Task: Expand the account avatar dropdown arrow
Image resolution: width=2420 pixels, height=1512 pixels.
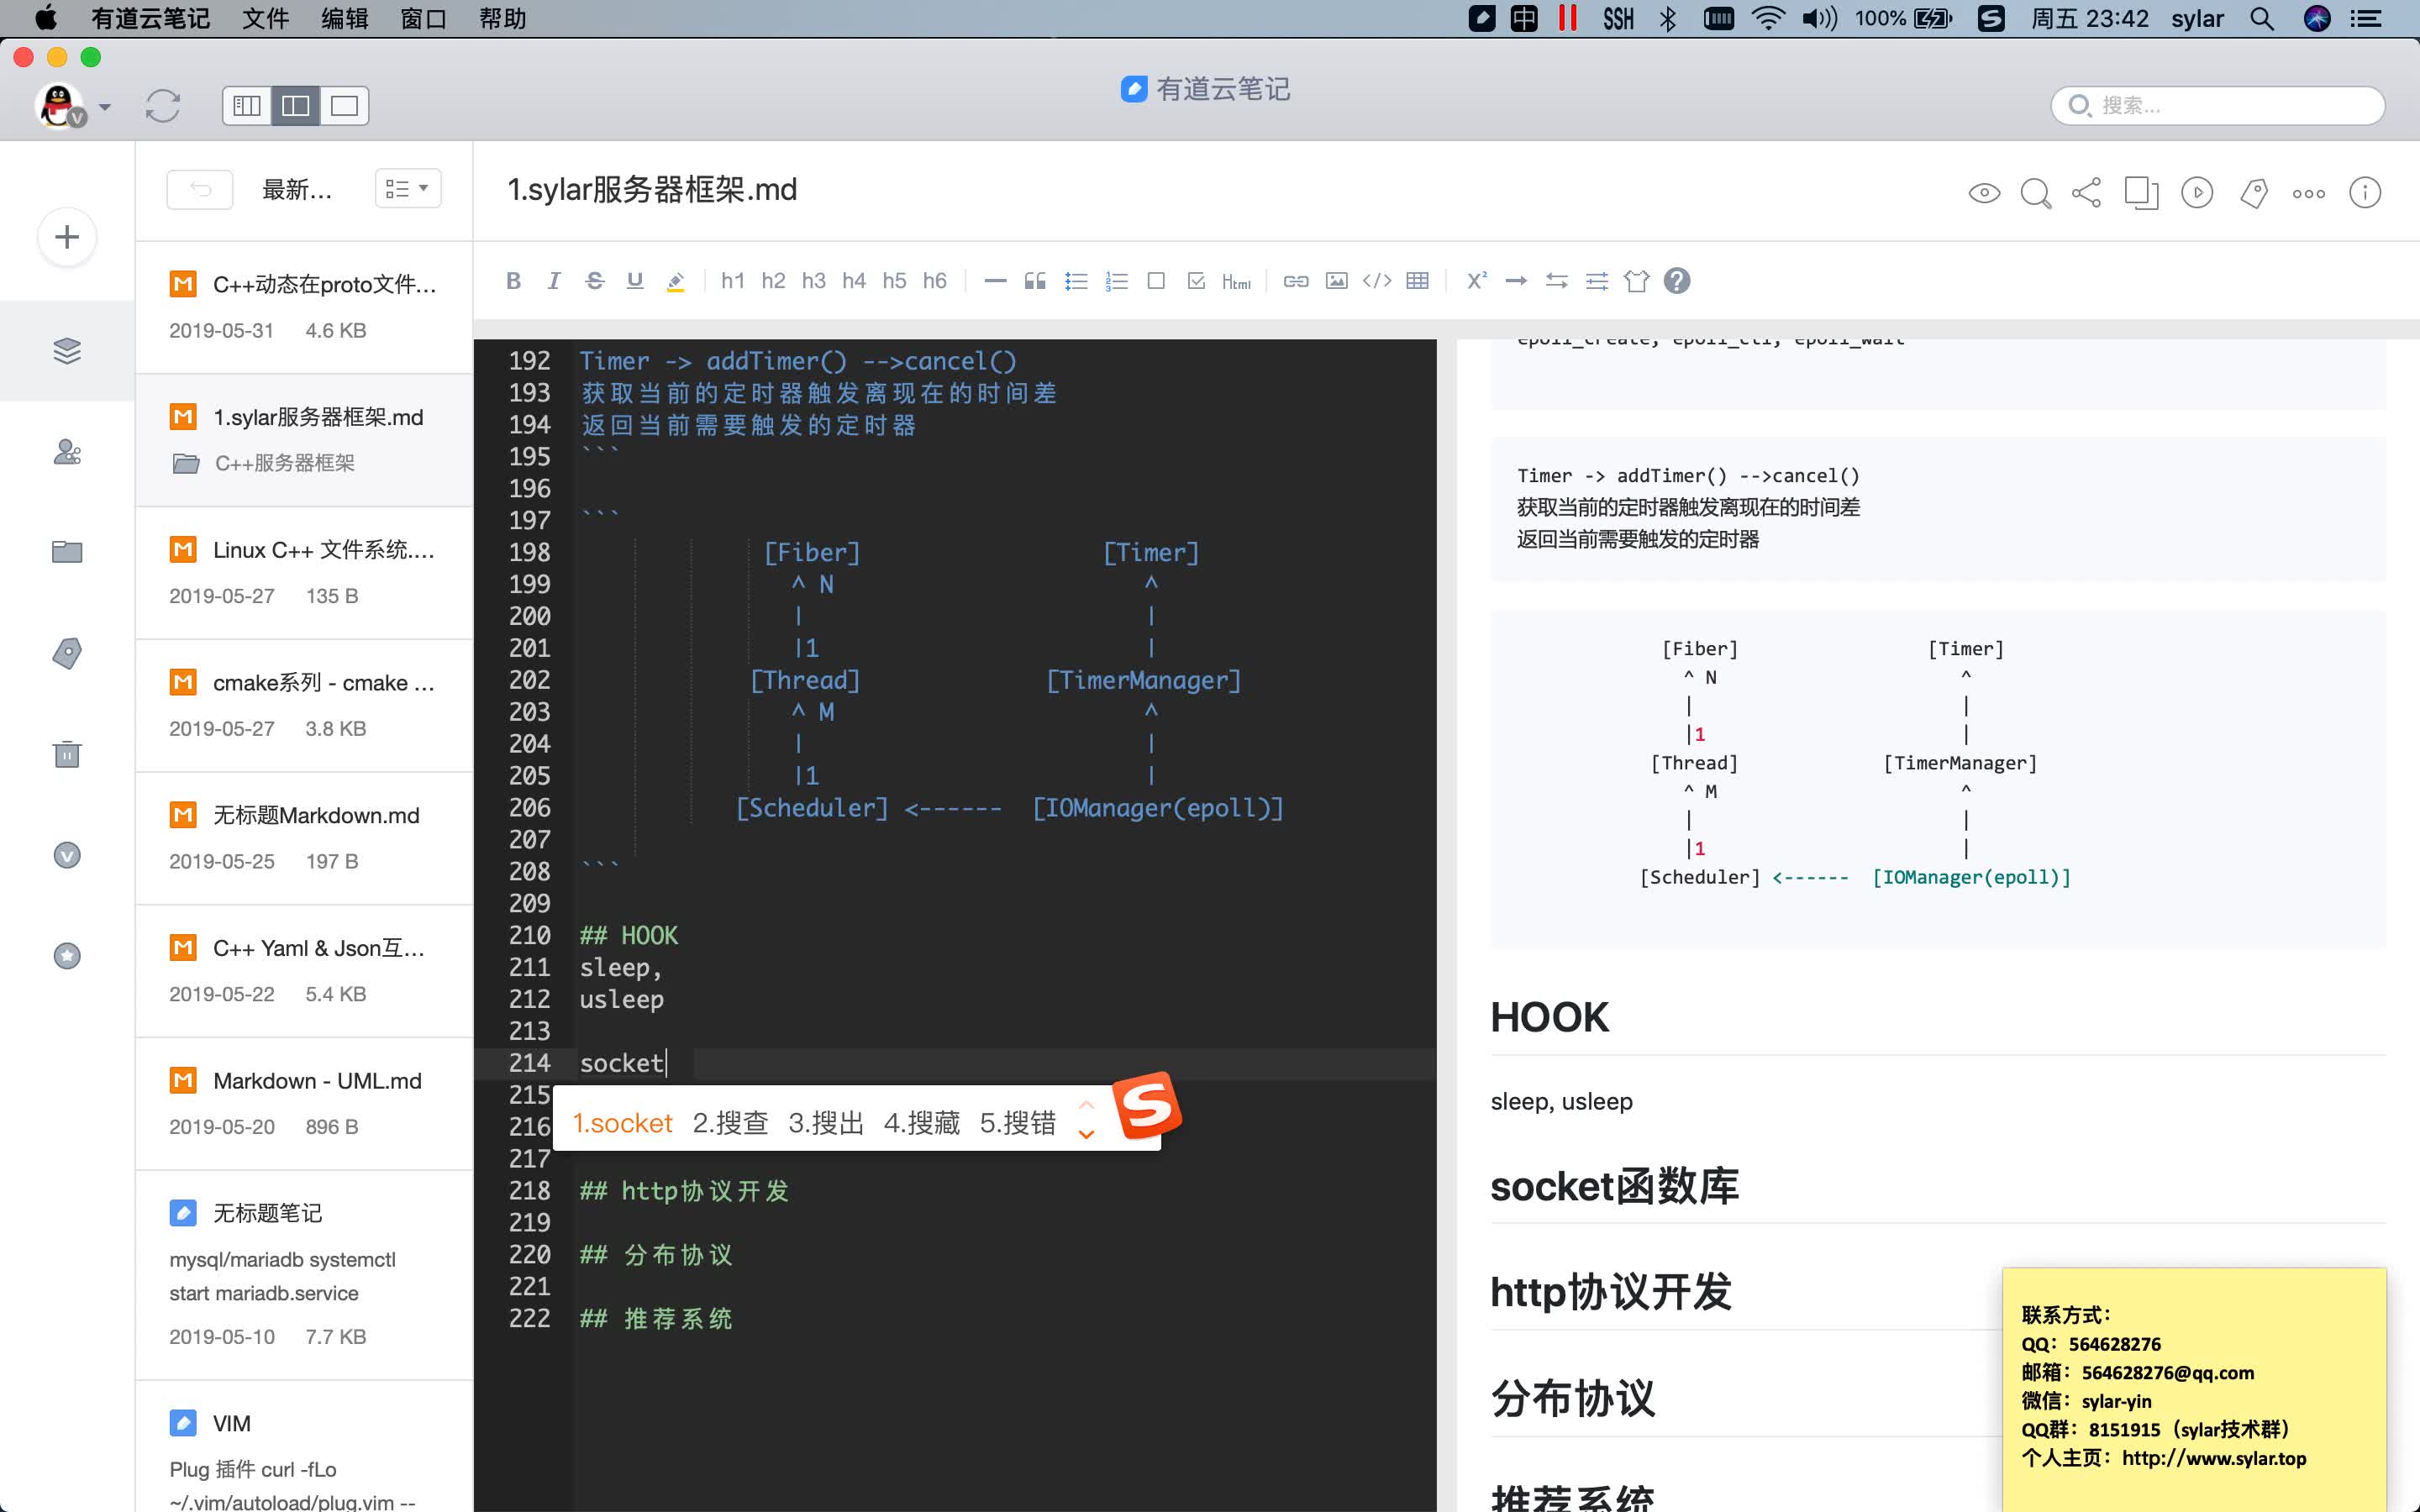Action: coord(105,107)
